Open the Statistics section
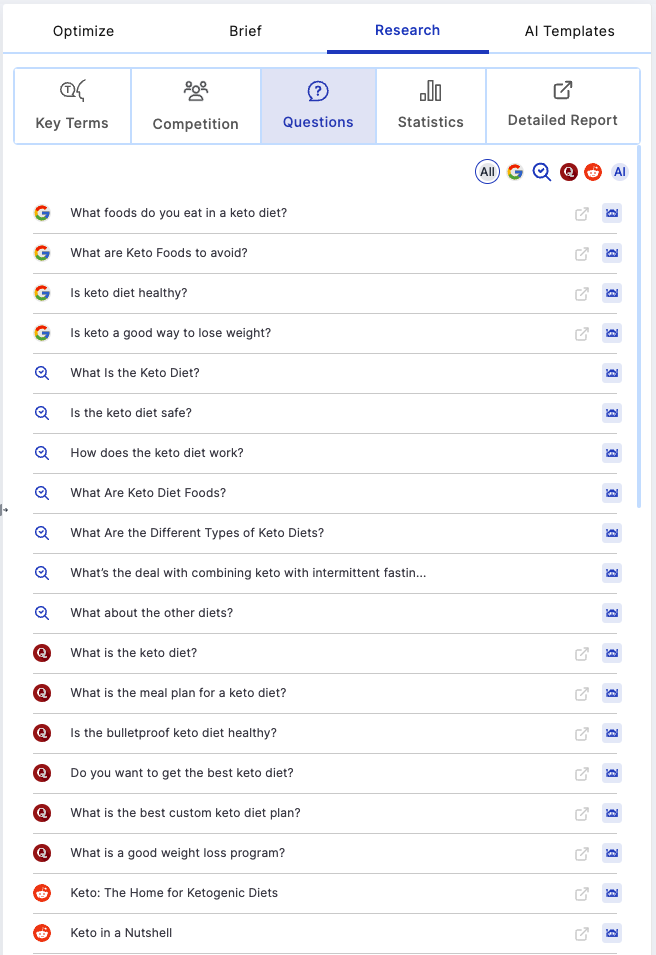Image resolution: width=656 pixels, height=955 pixels. coord(431,106)
